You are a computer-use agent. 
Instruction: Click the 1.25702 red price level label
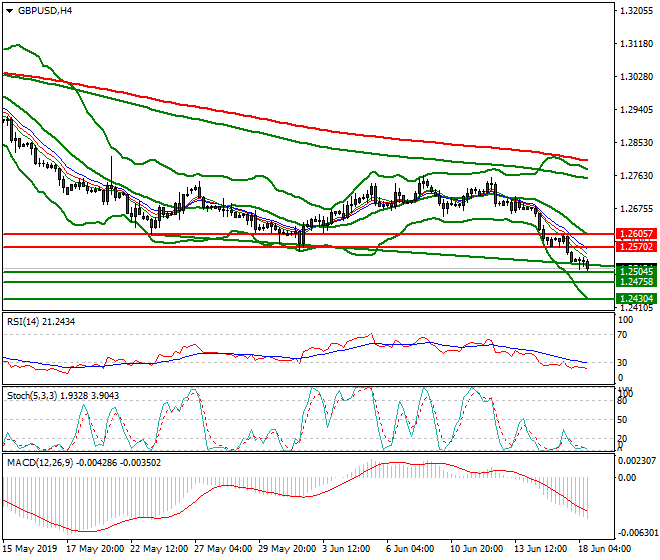[636, 247]
